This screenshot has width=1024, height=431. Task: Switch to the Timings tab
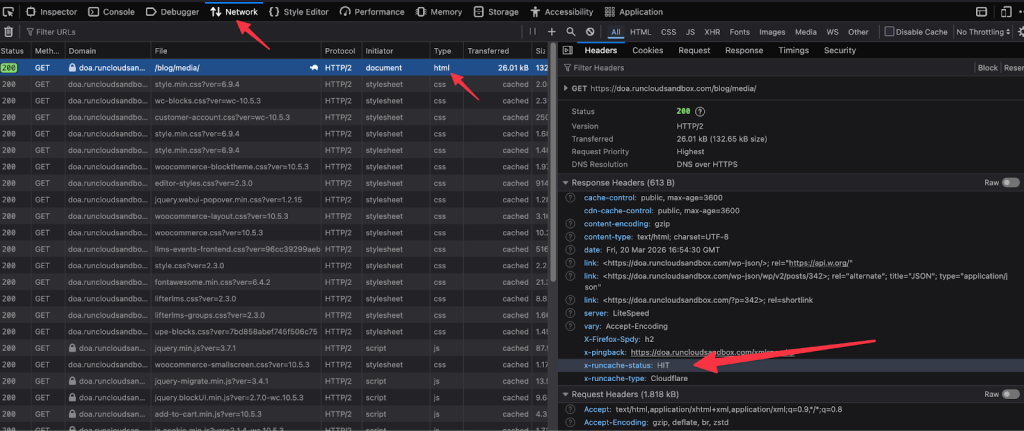click(793, 50)
